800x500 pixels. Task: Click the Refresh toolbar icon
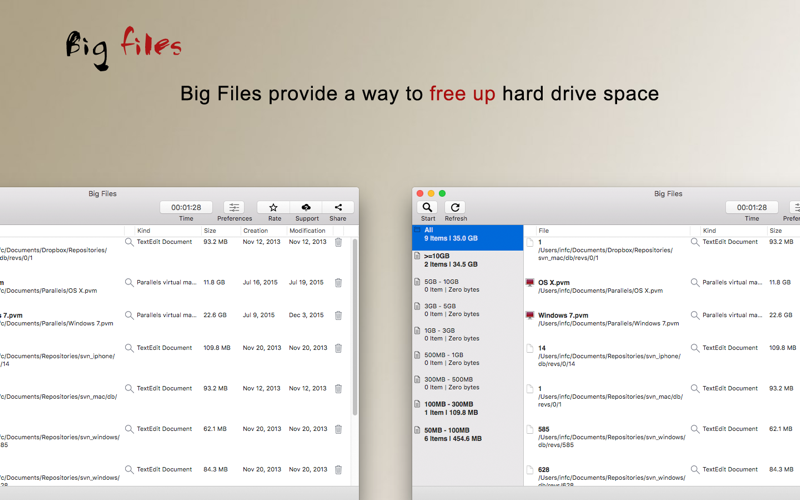pyautogui.click(x=455, y=207)
